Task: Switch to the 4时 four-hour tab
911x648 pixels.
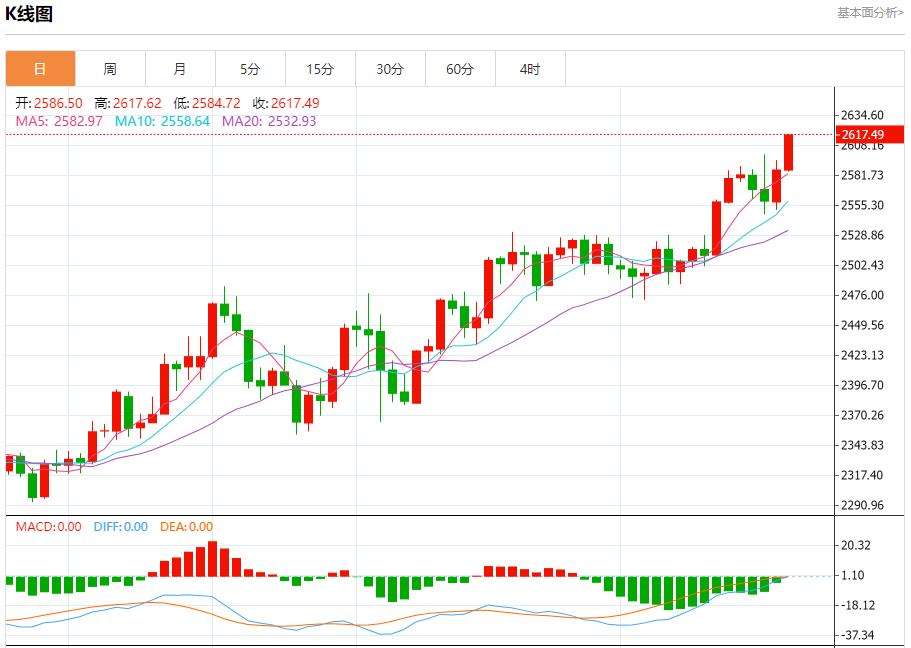Action: click(x=530, y=69)
